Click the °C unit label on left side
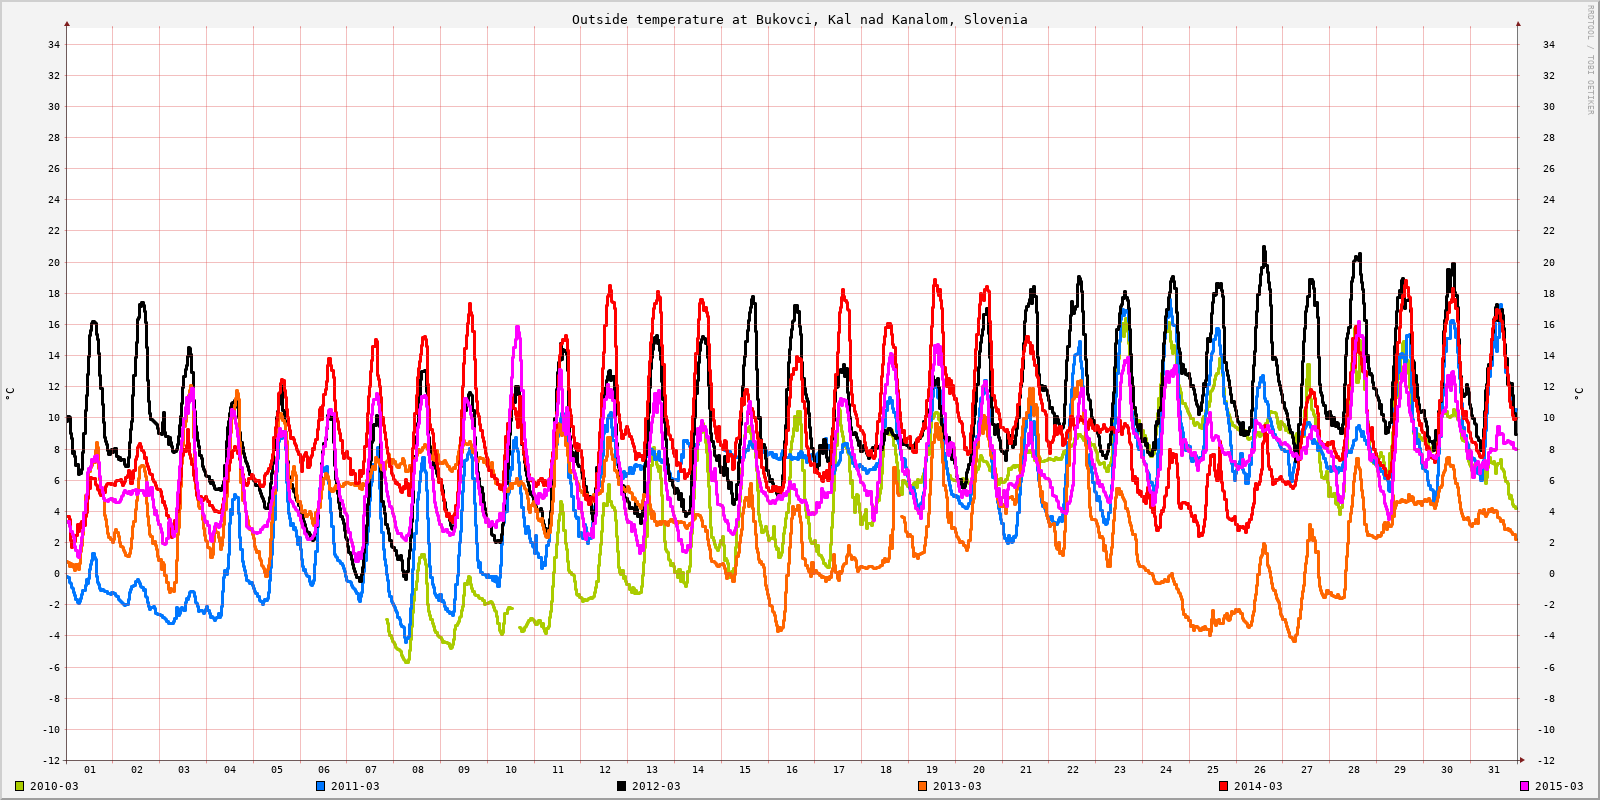Image resolution: width=1600 pixels, height=800 pixels. pos(10,393)
